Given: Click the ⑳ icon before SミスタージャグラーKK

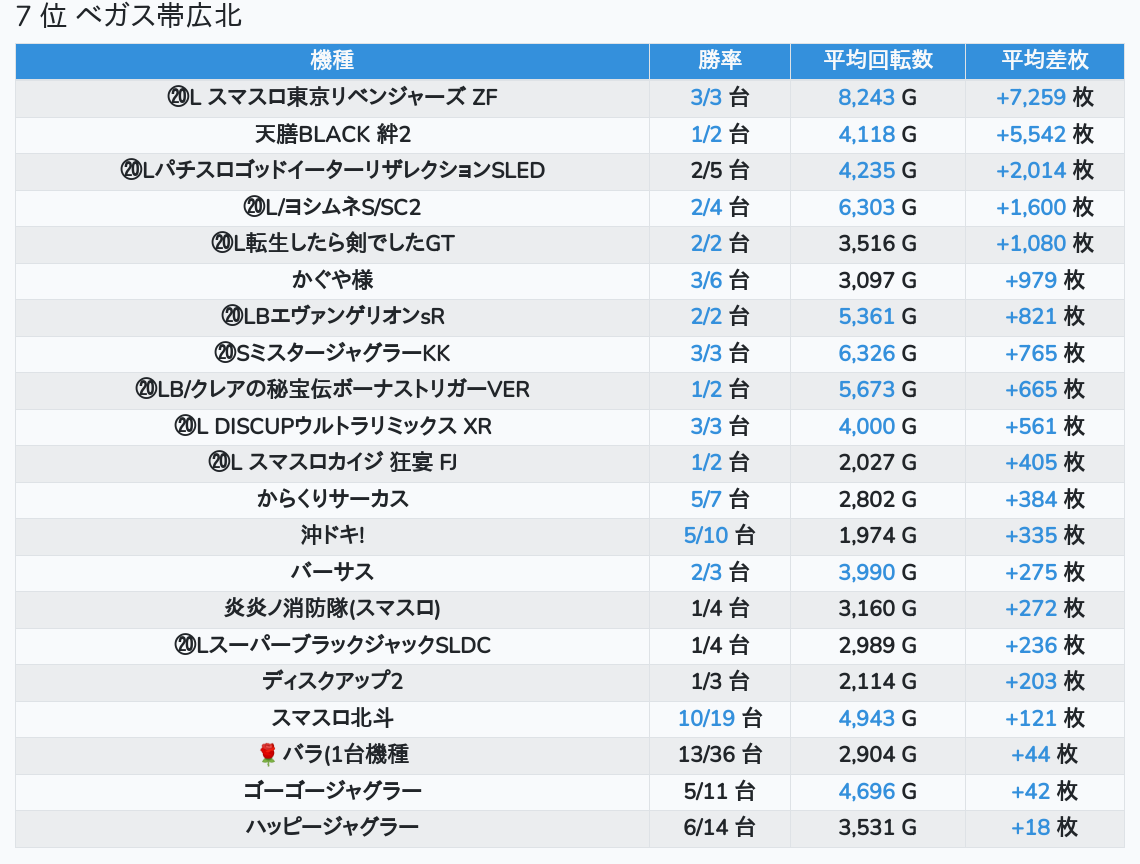Looking at the screenshot, I should pos(225,353).
